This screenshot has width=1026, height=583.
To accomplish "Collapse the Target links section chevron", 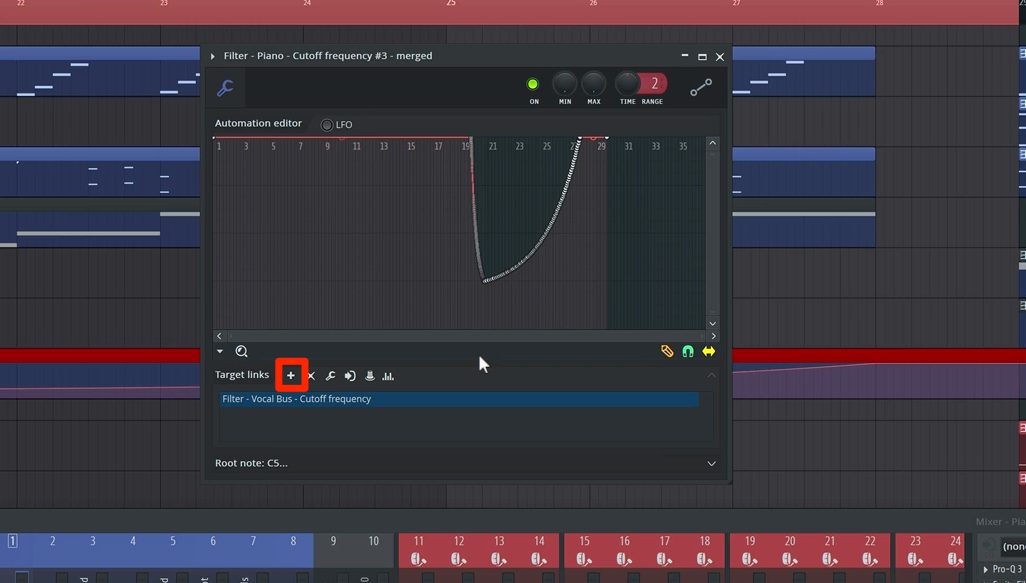I will [711, 376].
